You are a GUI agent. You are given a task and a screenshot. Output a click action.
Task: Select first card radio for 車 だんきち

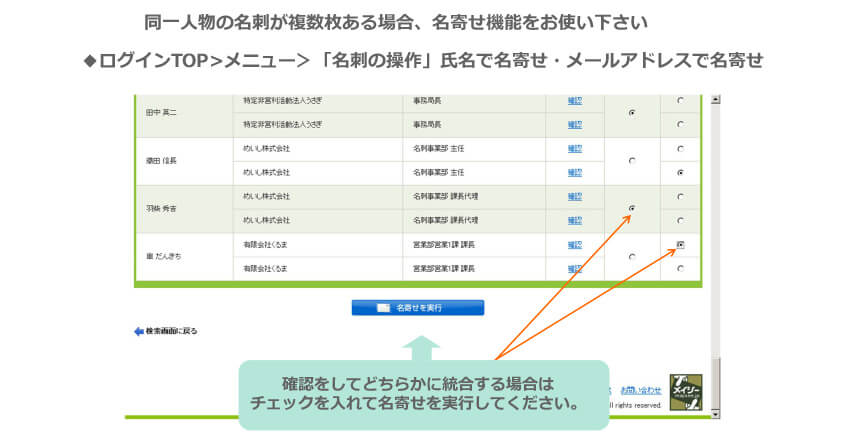[x=680, y=245]
